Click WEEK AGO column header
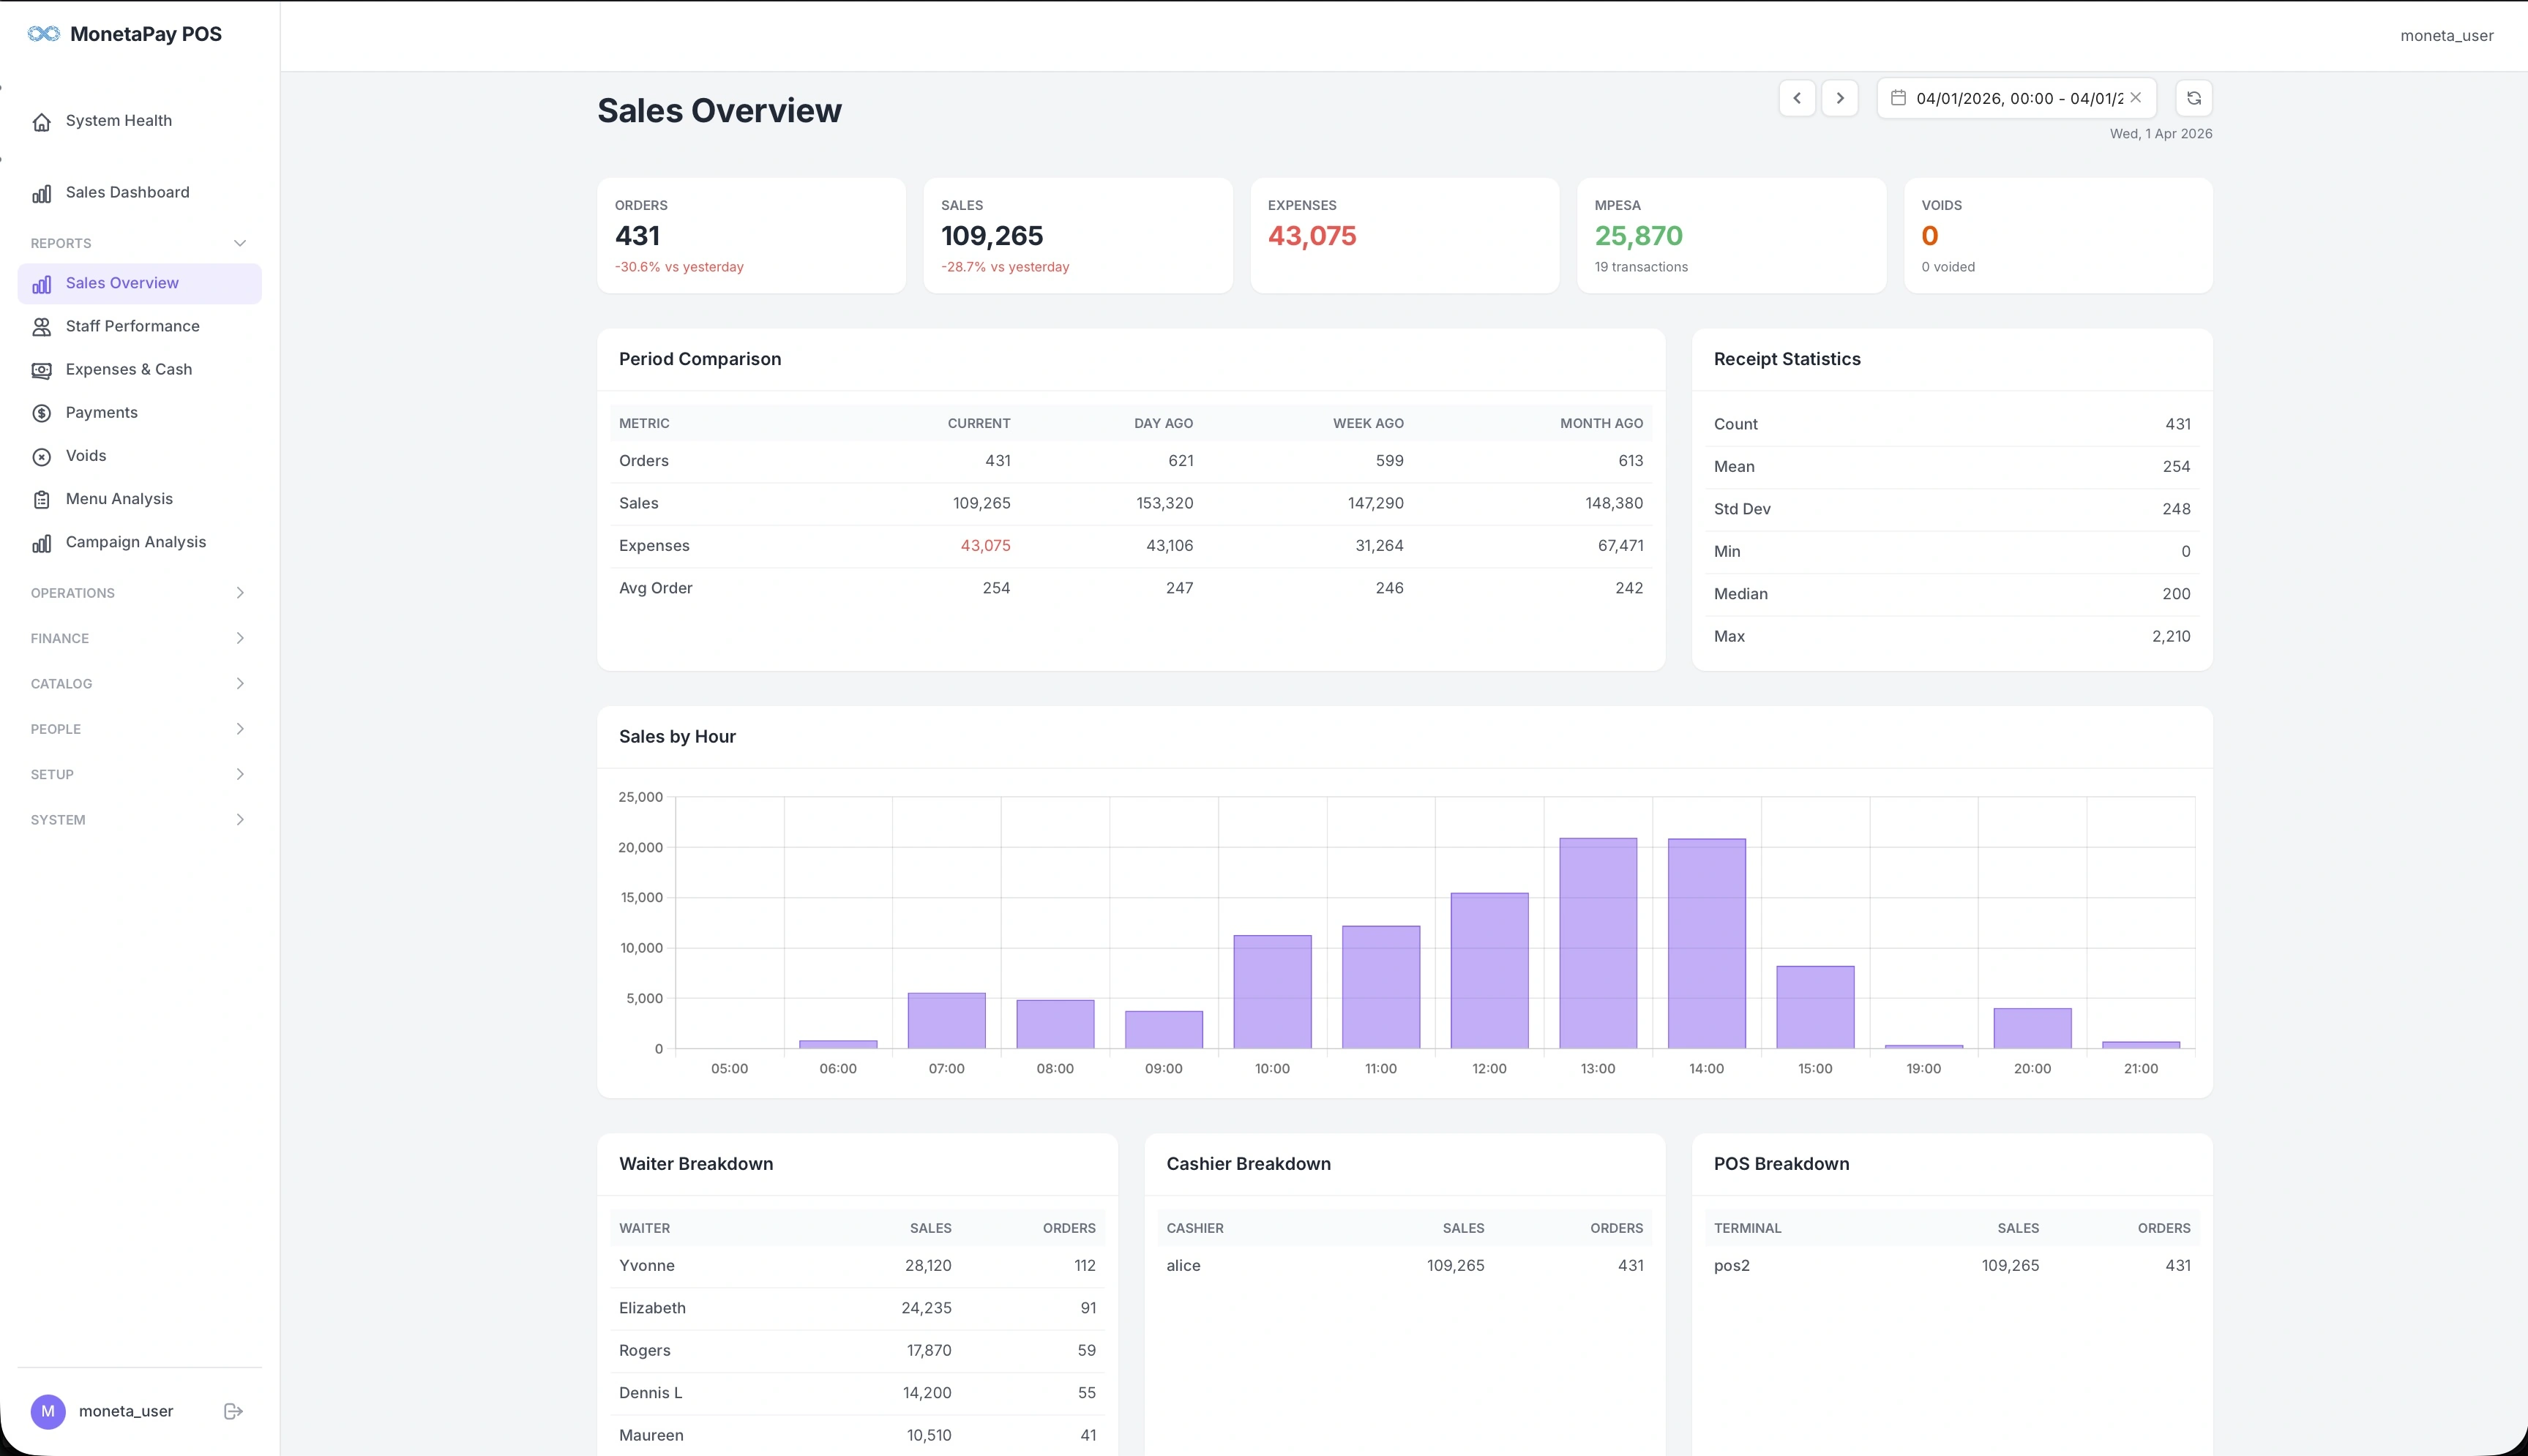The image size is (2528, 1456). point(1368,423)
